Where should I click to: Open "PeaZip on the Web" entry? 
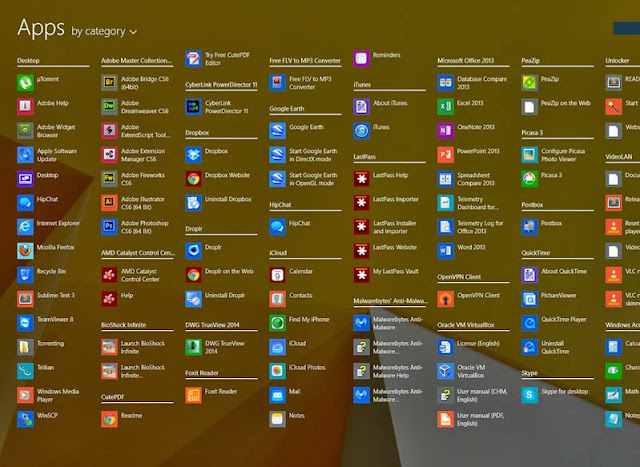556,107
